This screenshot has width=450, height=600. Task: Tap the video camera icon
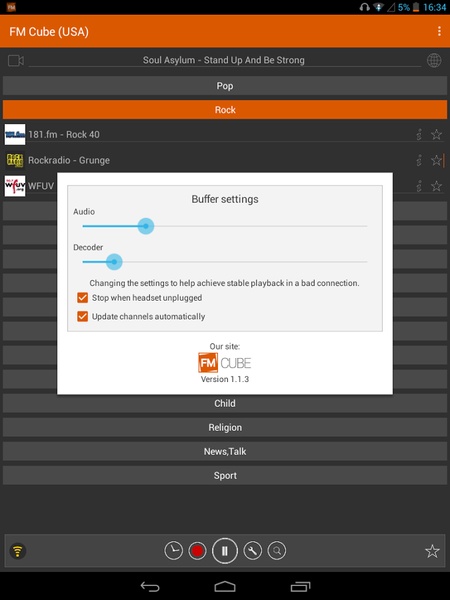click(16, 60)
